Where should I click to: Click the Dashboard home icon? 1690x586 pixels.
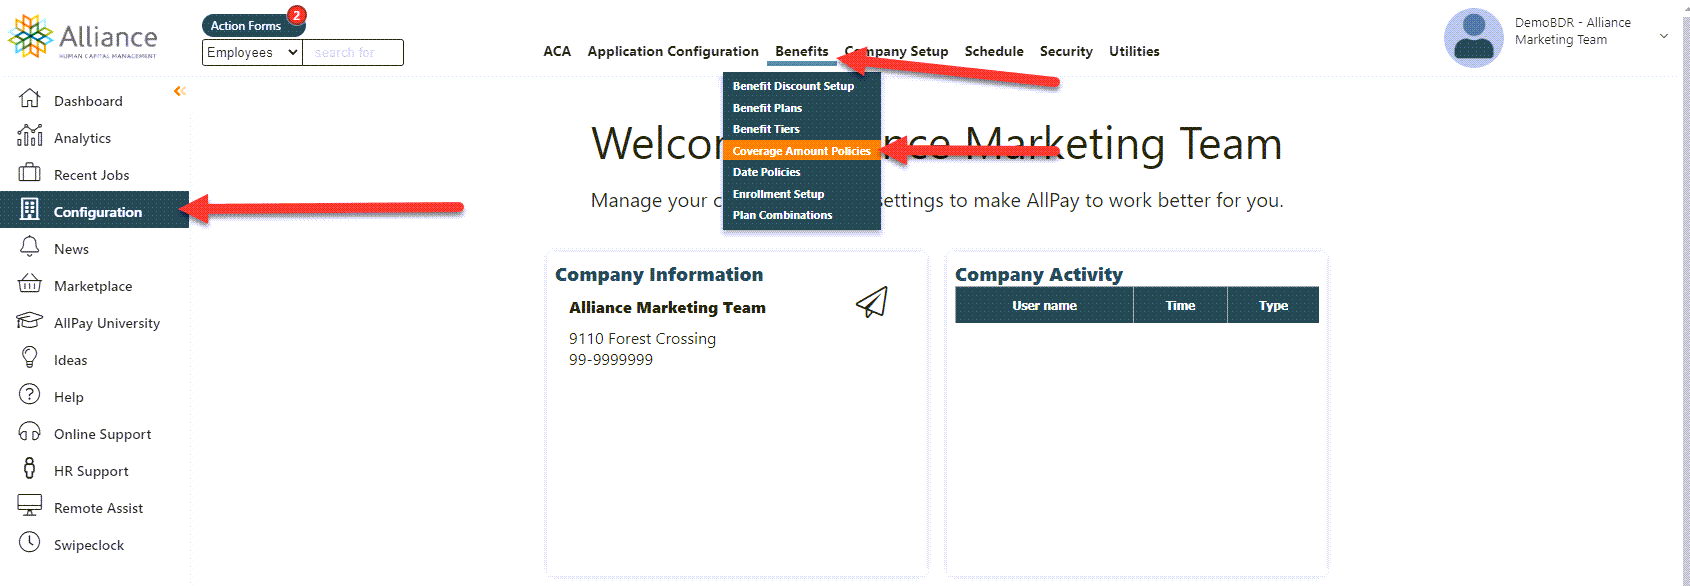(30, 98)
